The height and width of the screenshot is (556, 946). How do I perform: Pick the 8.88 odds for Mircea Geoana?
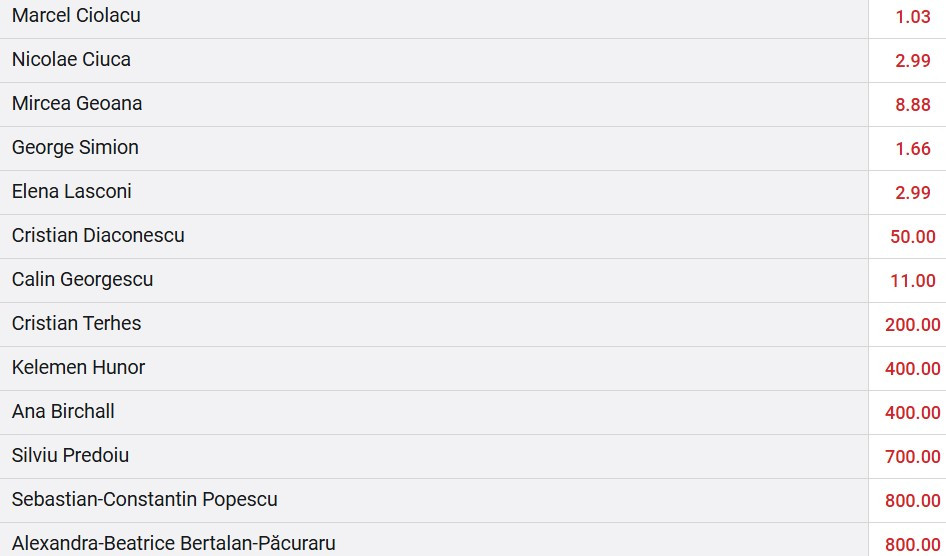(912, 105)
